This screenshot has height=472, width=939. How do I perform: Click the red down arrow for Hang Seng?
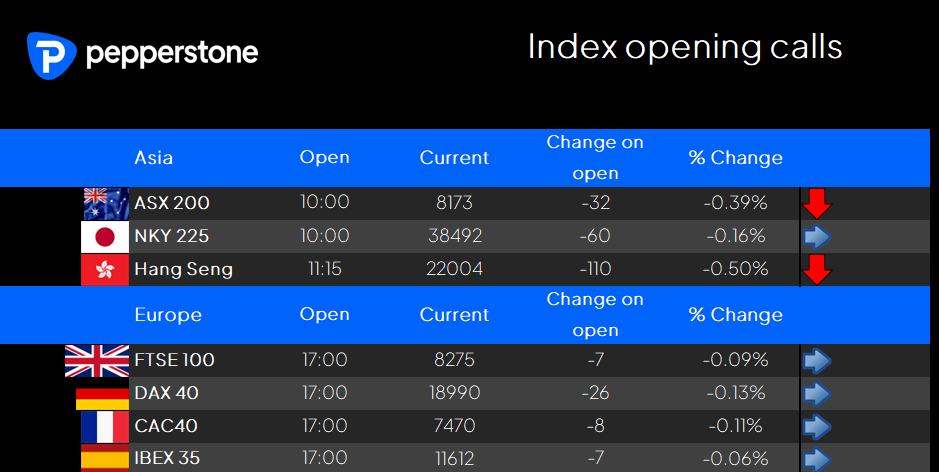tap(817, 270)
